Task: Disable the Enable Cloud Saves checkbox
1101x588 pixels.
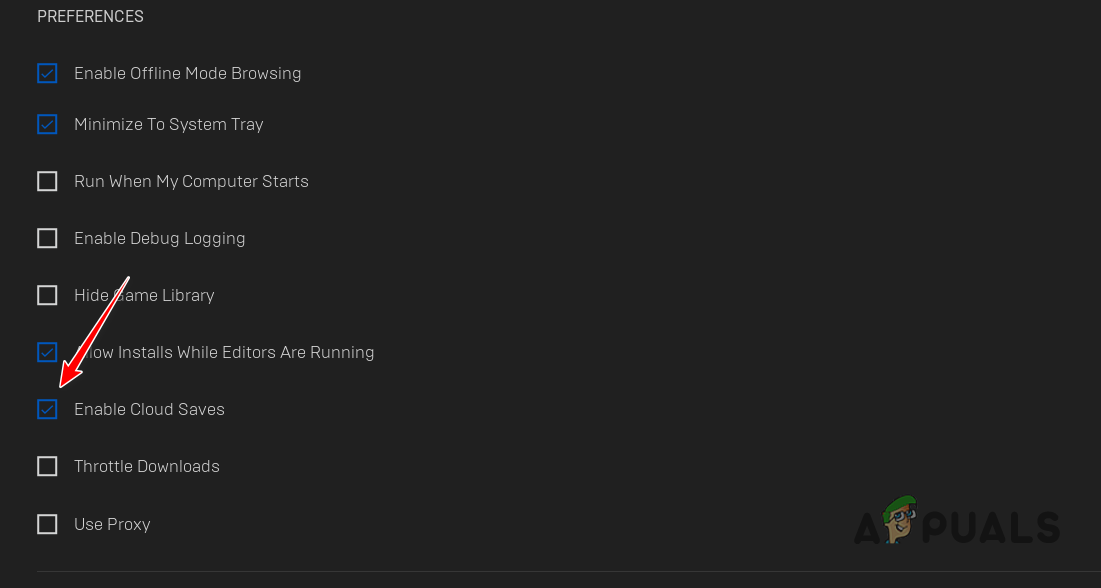Action: 47,409
